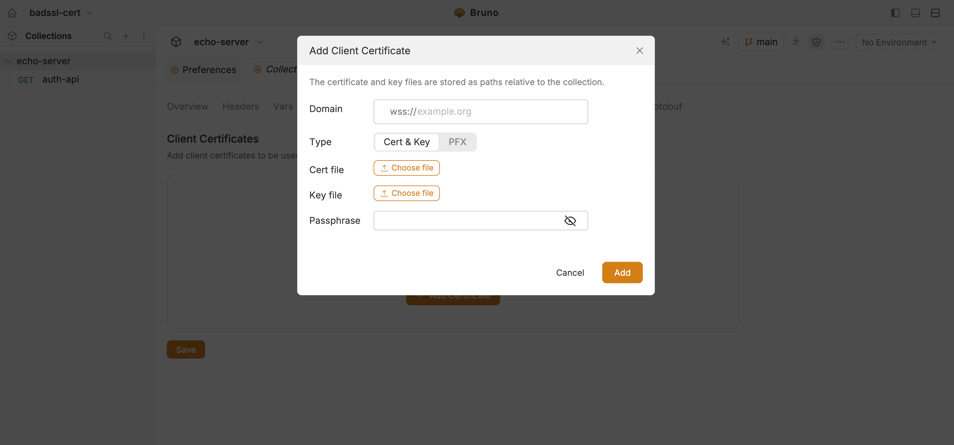Click Add button in dialog
Image resolution: width=954 pixels, height=445 pixels.
[622, 273]
